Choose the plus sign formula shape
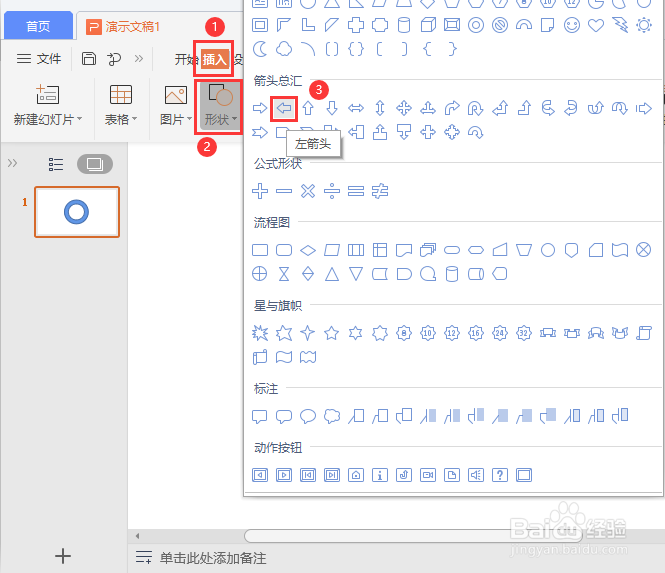 (x=260, y=191)
